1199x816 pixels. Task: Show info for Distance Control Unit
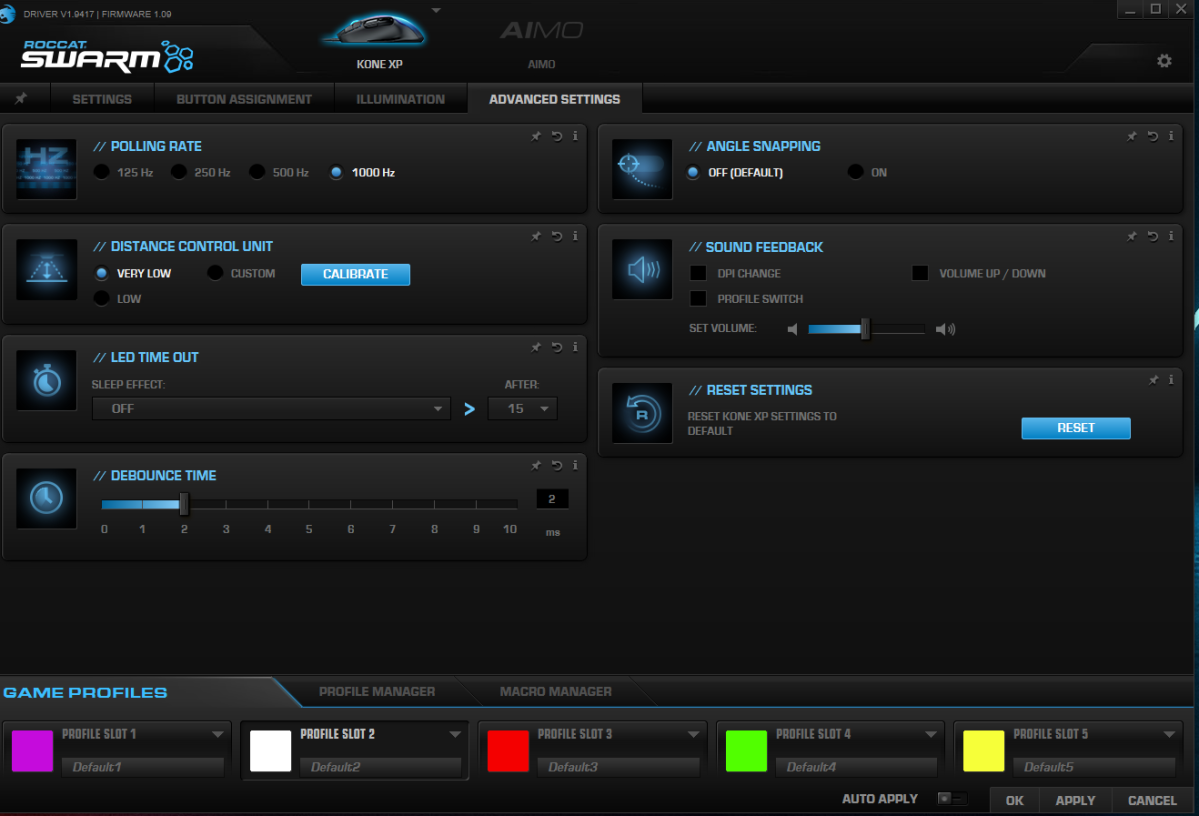click(x=575, y=236)
